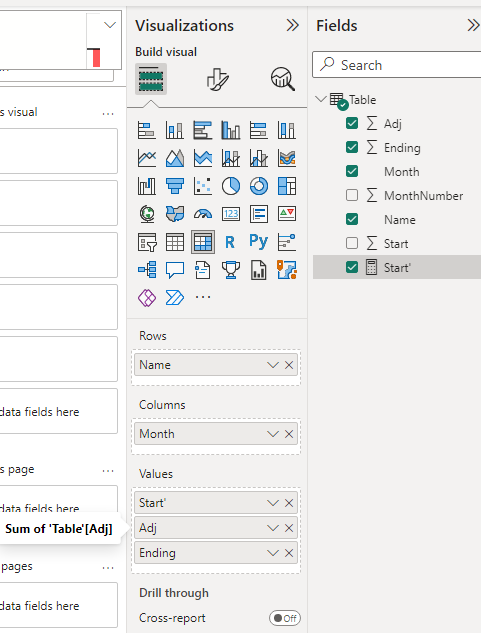
Task: Insert an R script visual
Action: 231,242
